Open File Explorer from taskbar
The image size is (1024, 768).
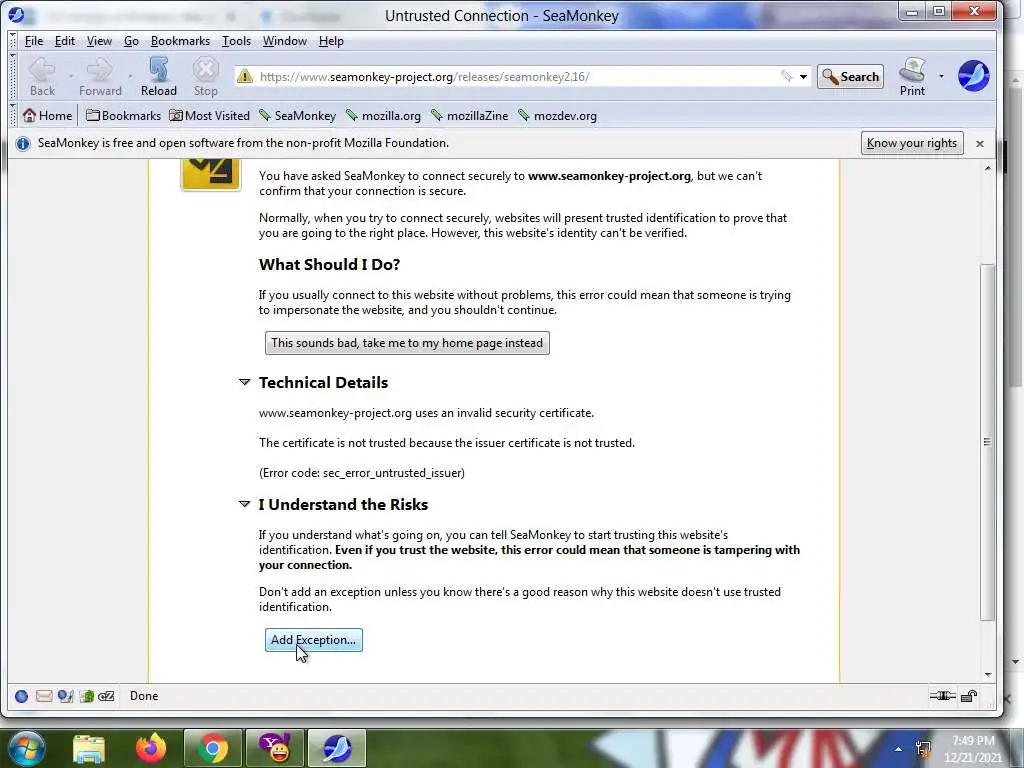tap(89, 748)
